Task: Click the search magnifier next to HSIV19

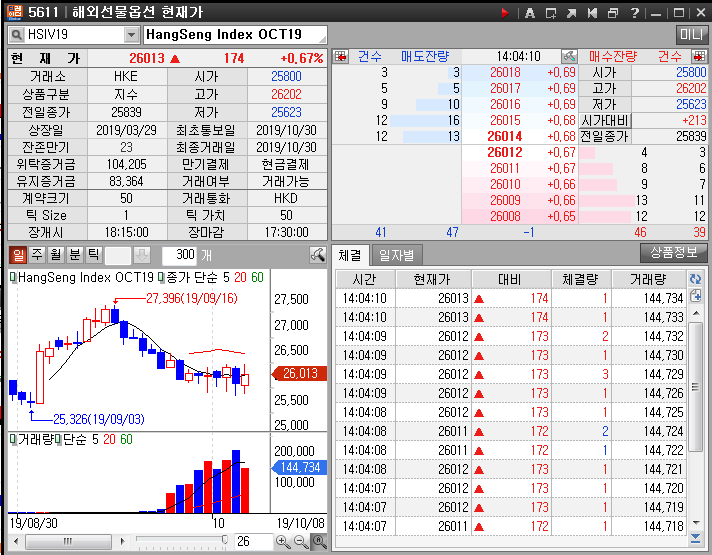Action: (16, 35)
